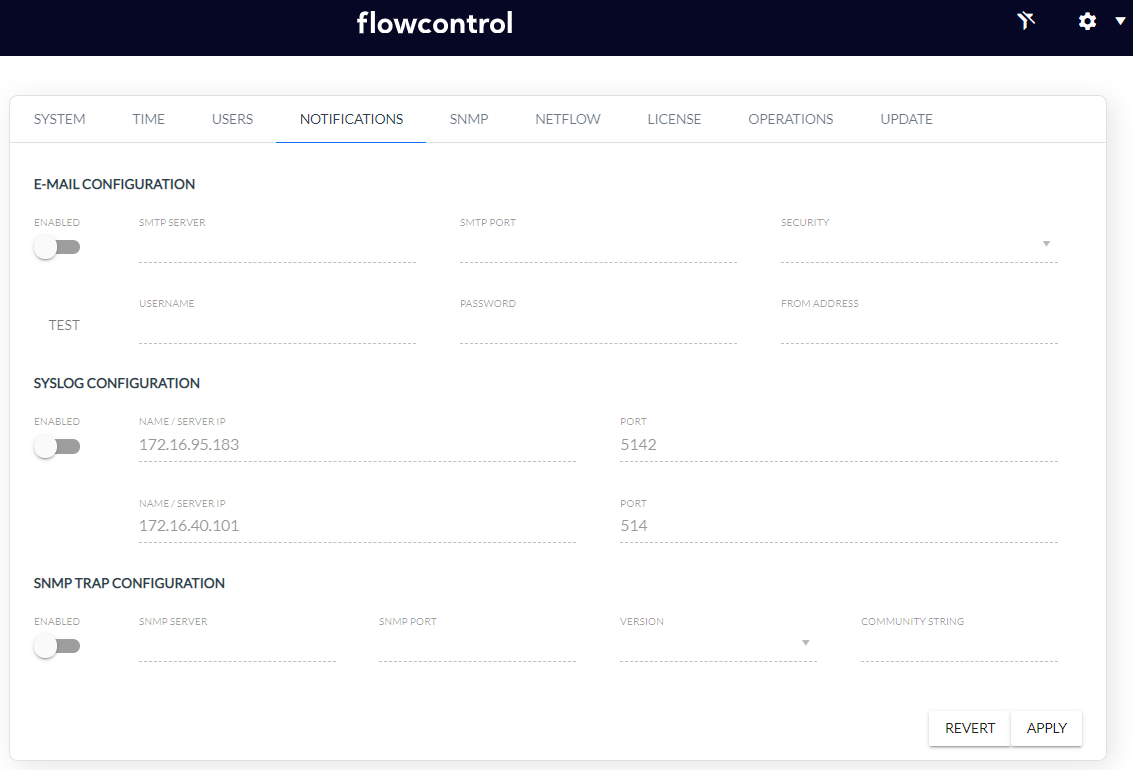
Task: Click the Revert button
Action: [970, 728]
